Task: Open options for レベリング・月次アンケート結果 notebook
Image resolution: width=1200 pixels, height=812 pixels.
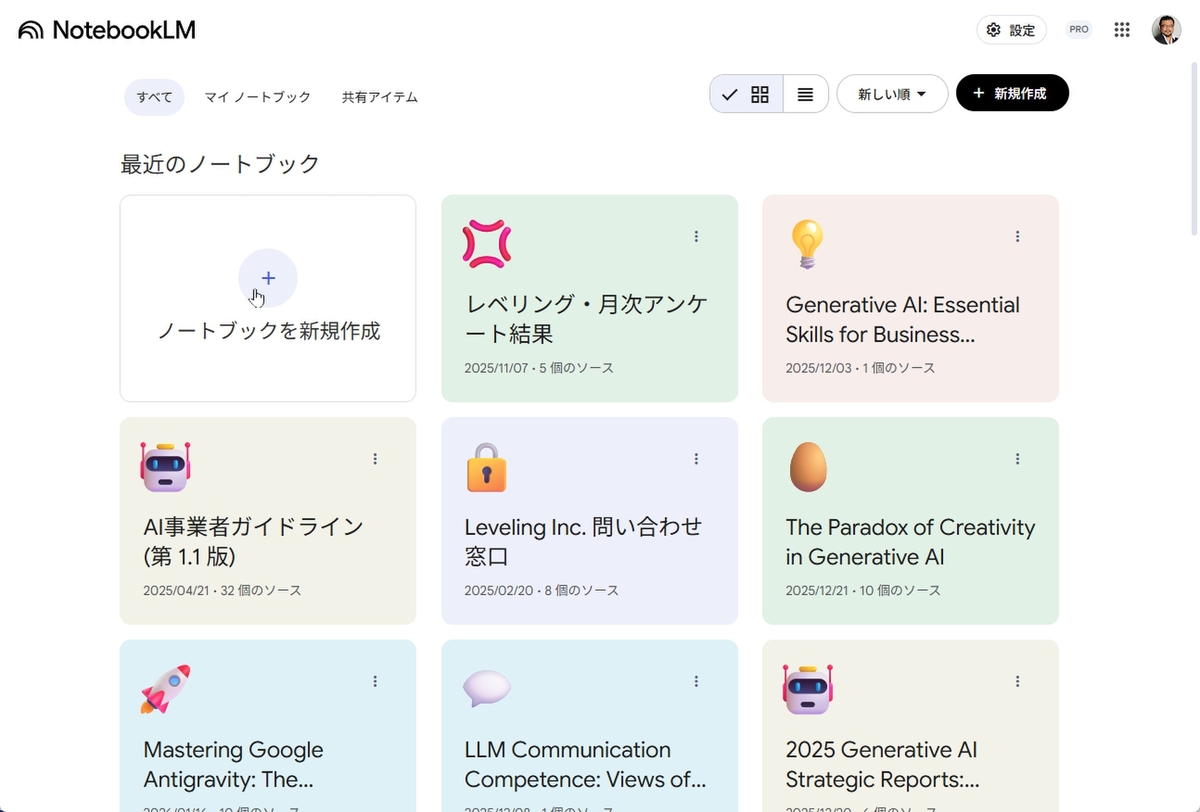Action: 696,237
